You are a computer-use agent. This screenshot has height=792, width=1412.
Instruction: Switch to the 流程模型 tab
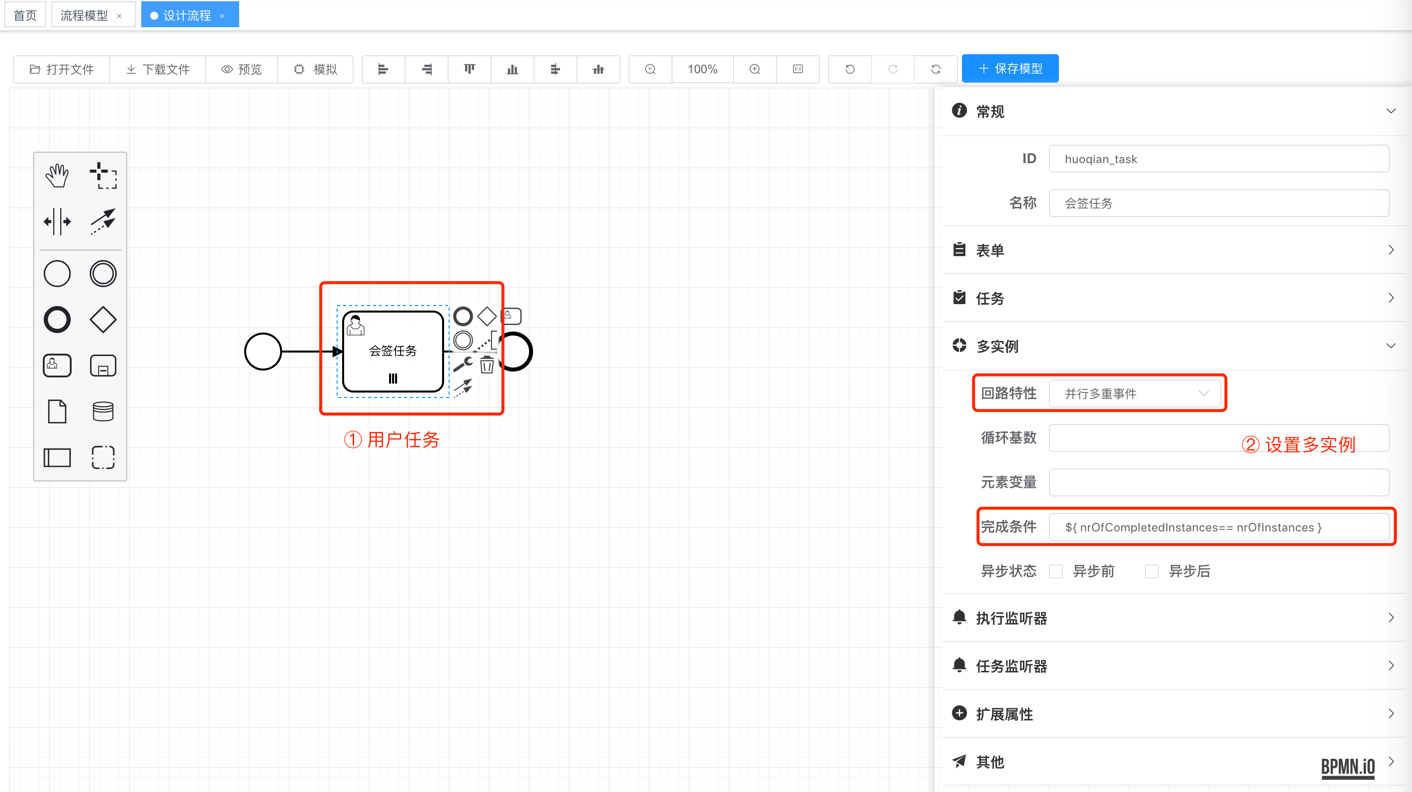[x=84, y=15]
